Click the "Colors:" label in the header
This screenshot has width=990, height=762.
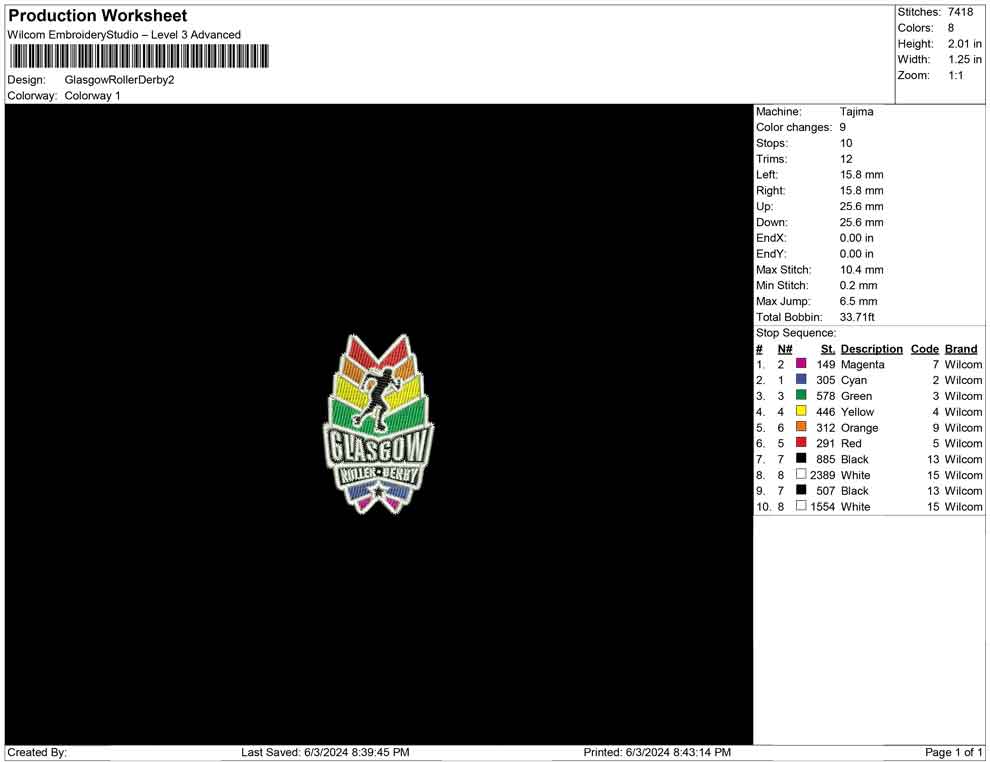point(915,28)
